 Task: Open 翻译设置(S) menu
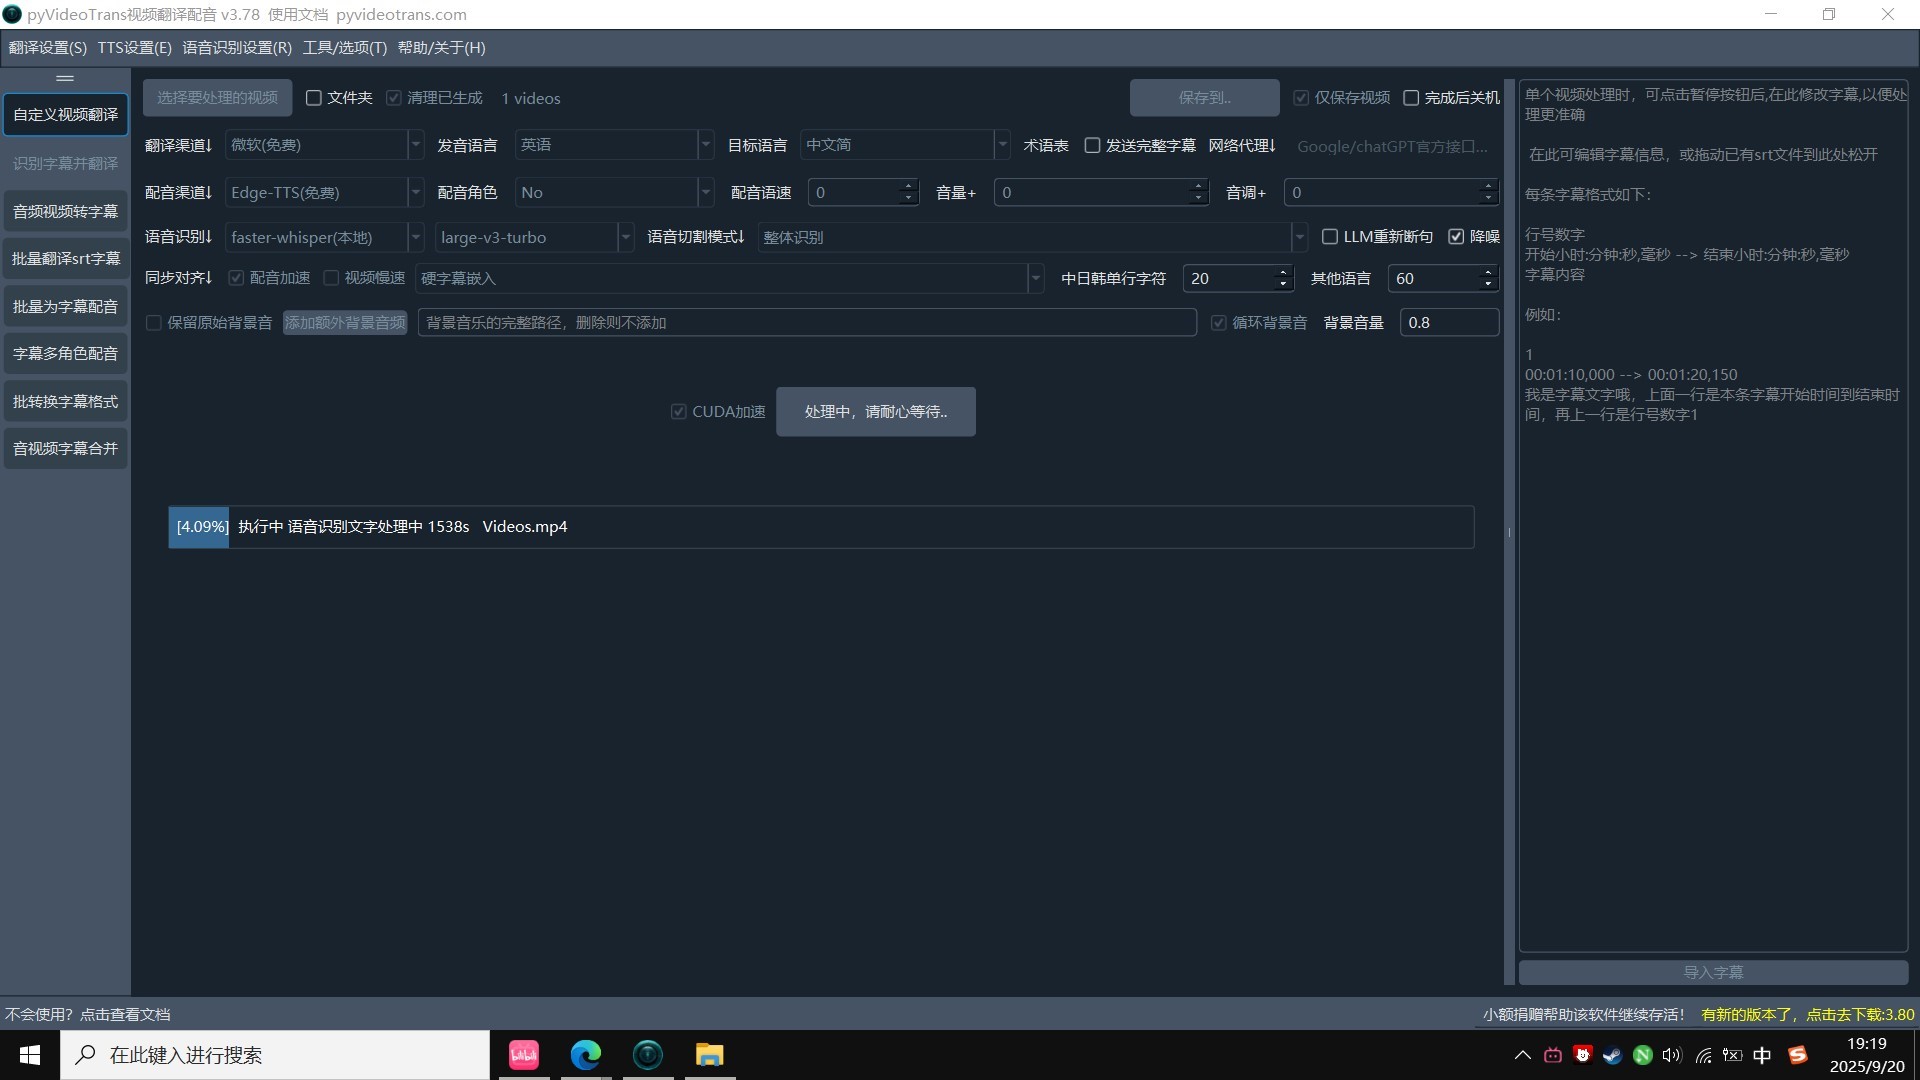[48, 48]
